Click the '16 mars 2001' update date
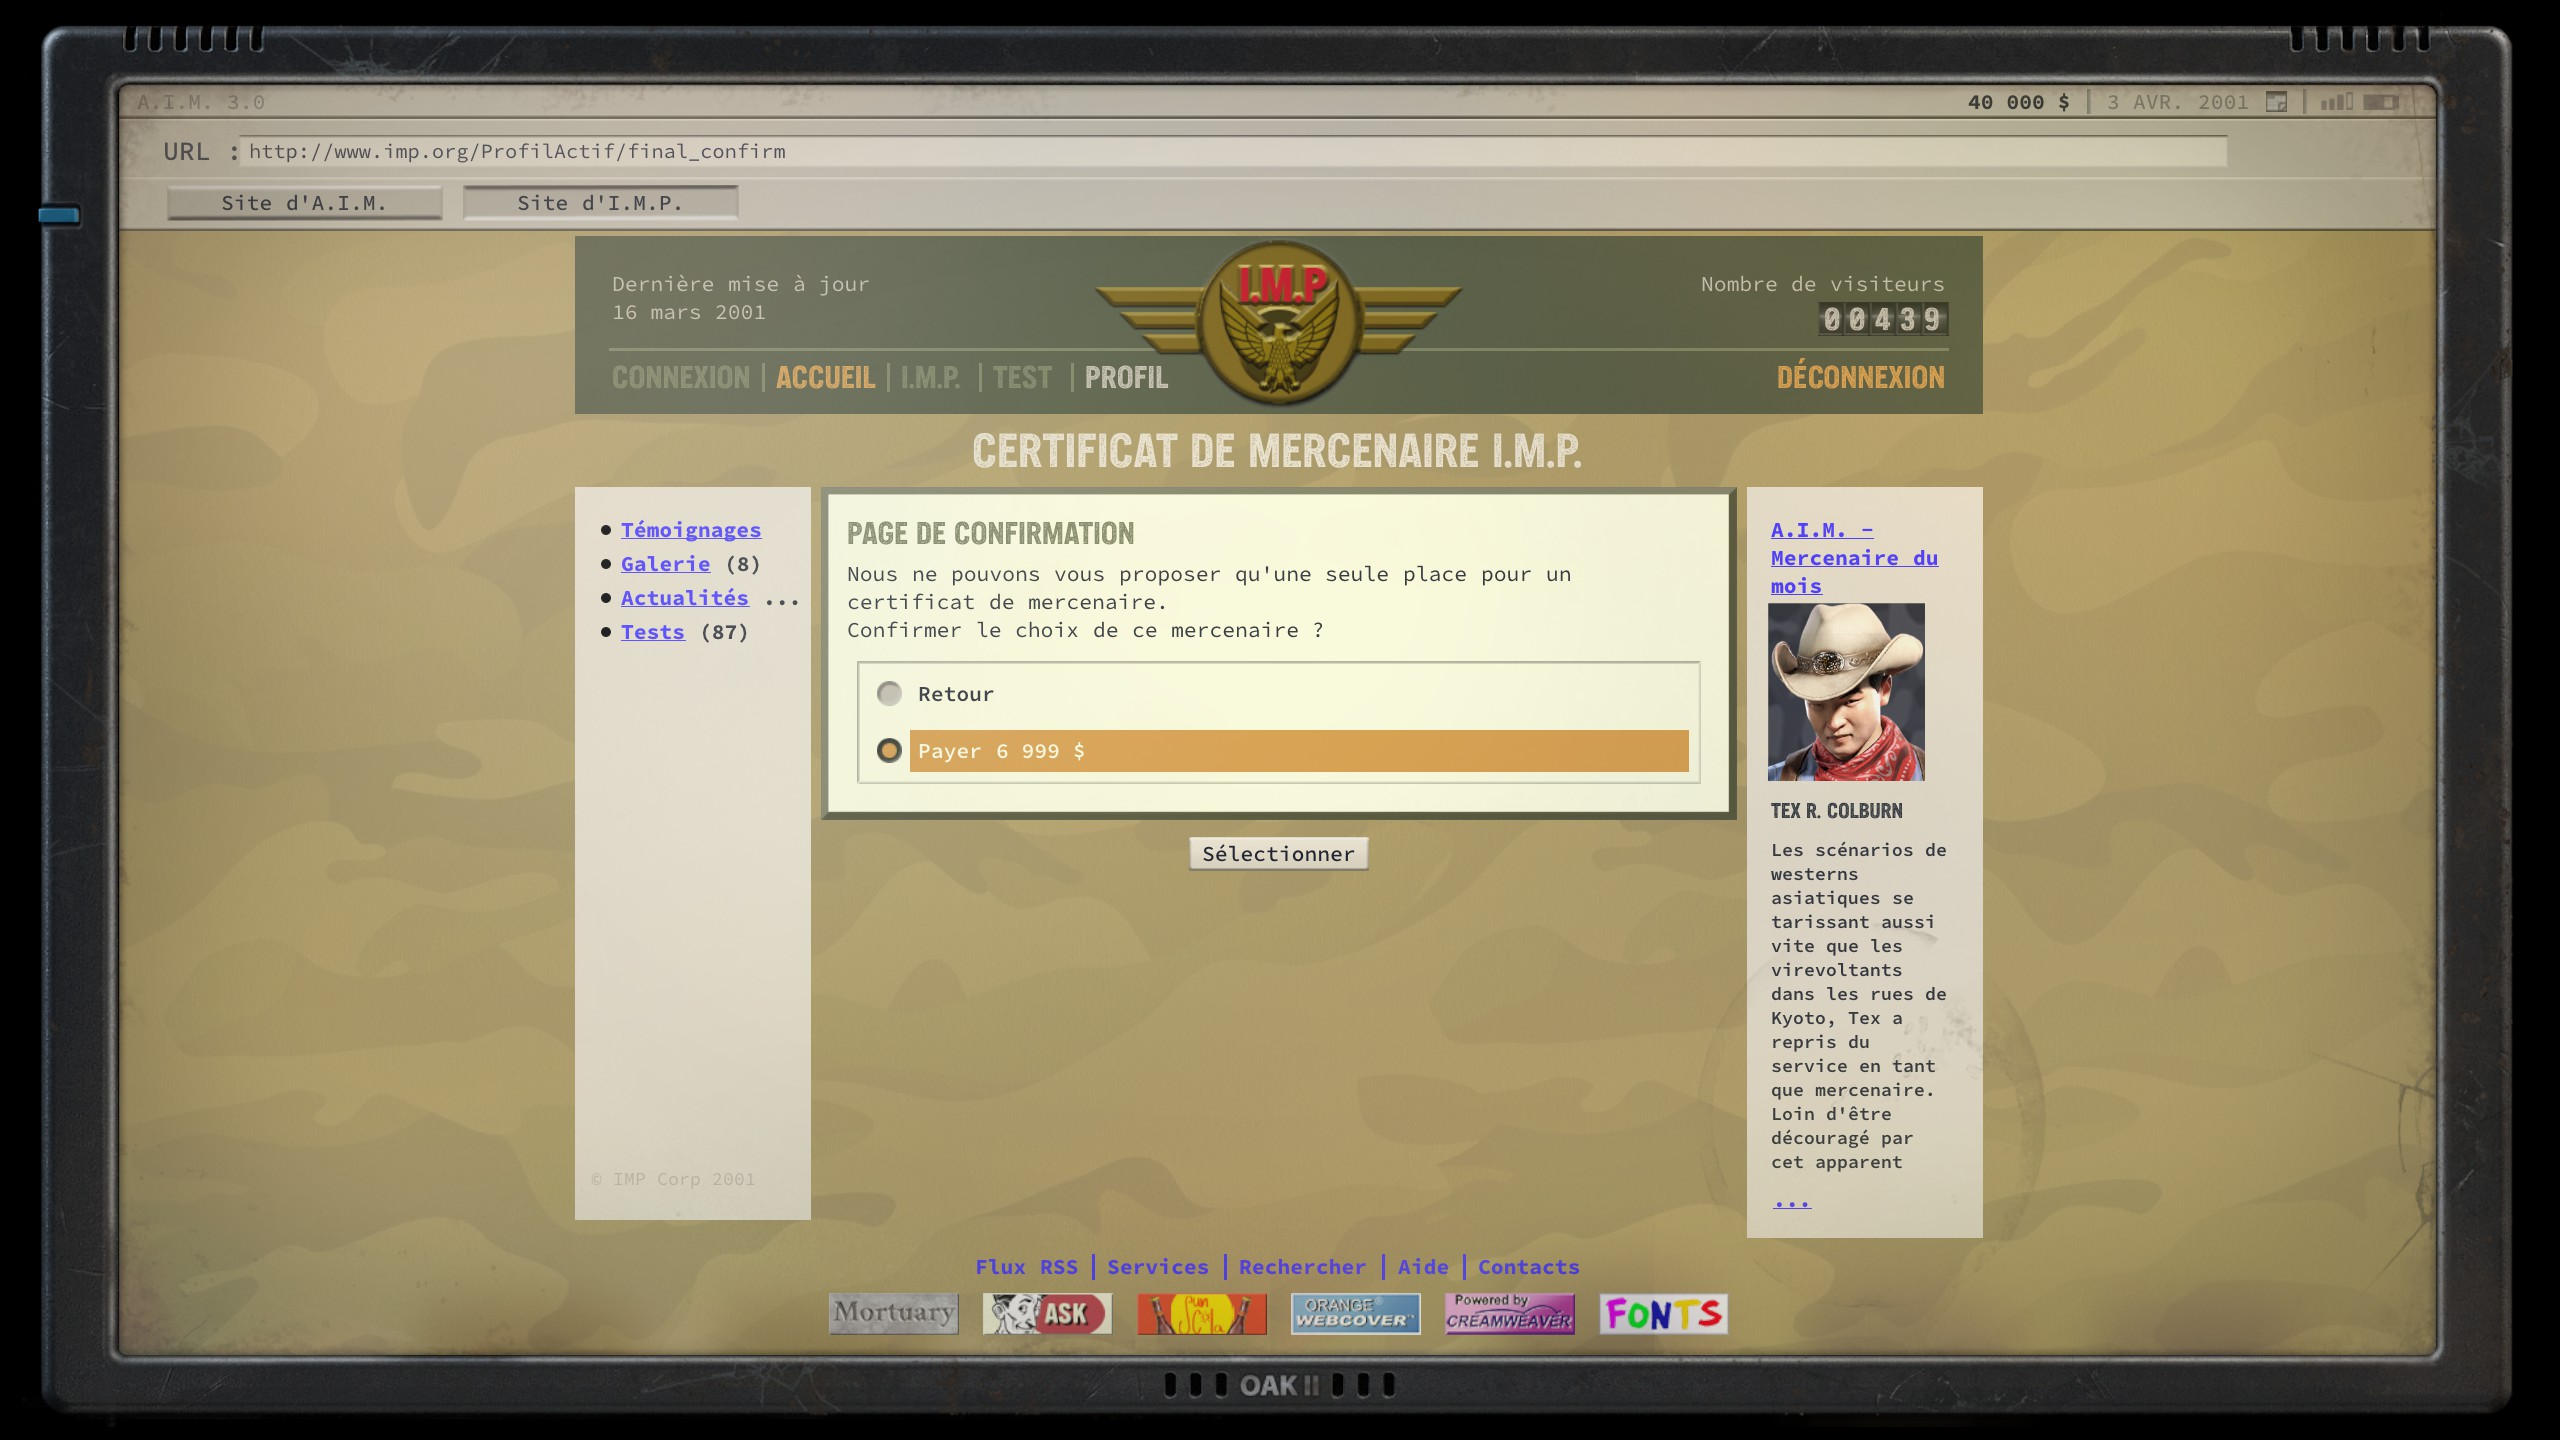The image size is (2560, 1440). pos(689,312)
